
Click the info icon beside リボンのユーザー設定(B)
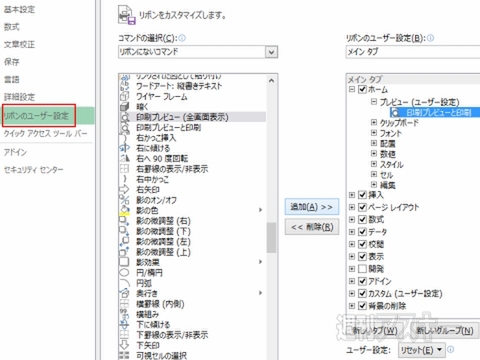[430, 38]
